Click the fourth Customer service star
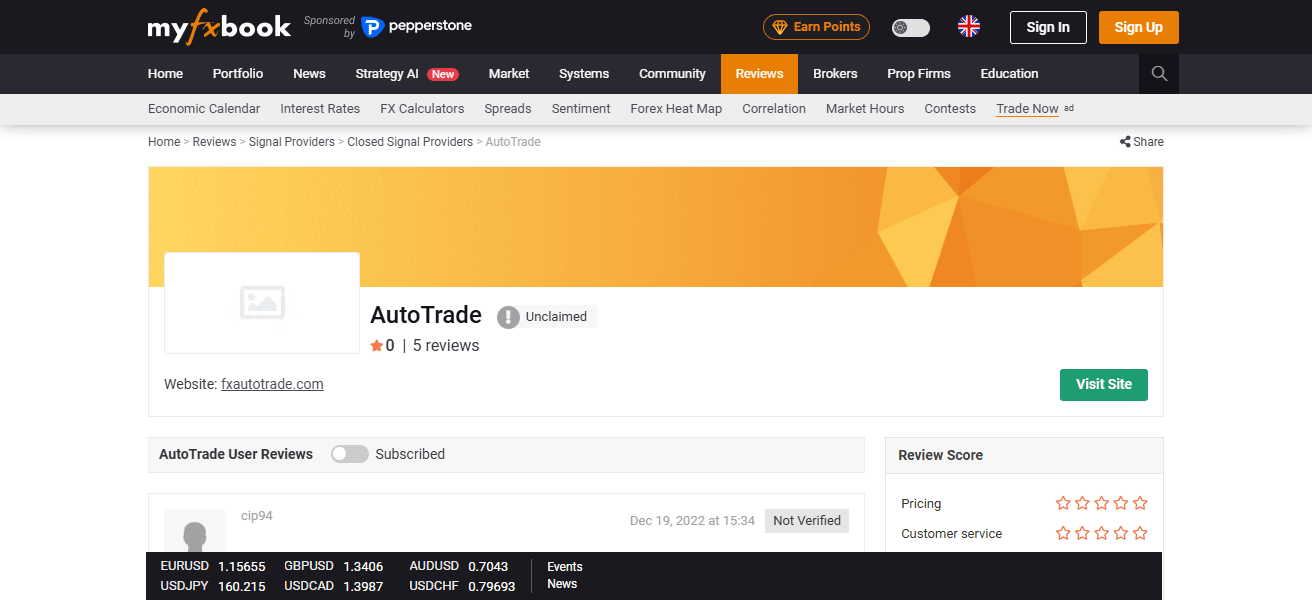The image size is (1312, 600). (x=1121, y=534)
